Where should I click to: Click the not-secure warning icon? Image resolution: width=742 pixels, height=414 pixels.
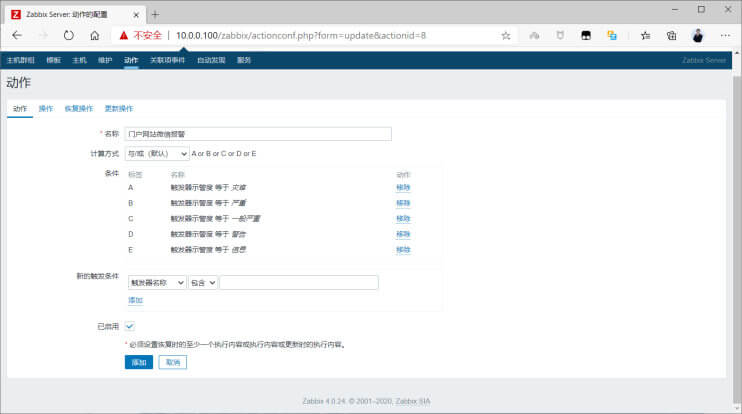(x=124, y=35)
